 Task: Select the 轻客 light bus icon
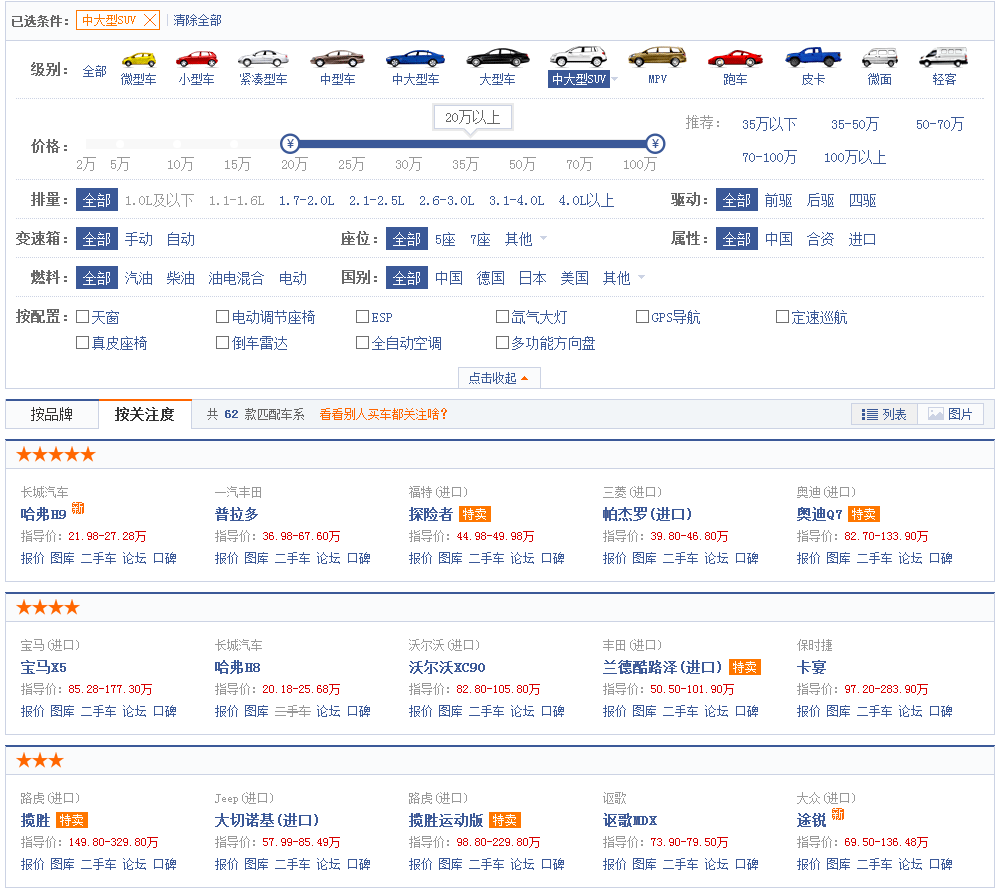[x=944, y=57]
